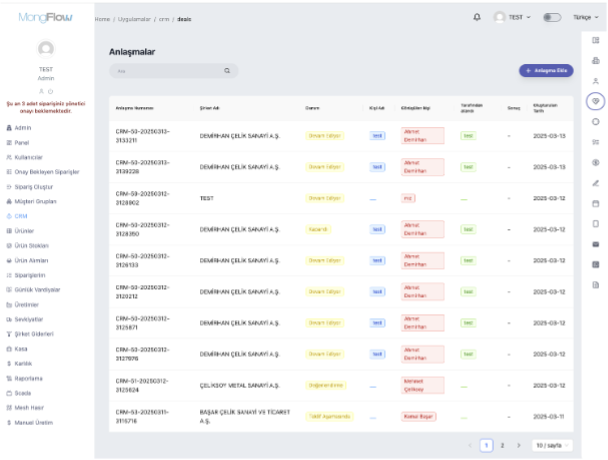Open the 10 / sayfa page size dropdown
Viewport: 608px width, 460px height.
(x=552, y=445)
